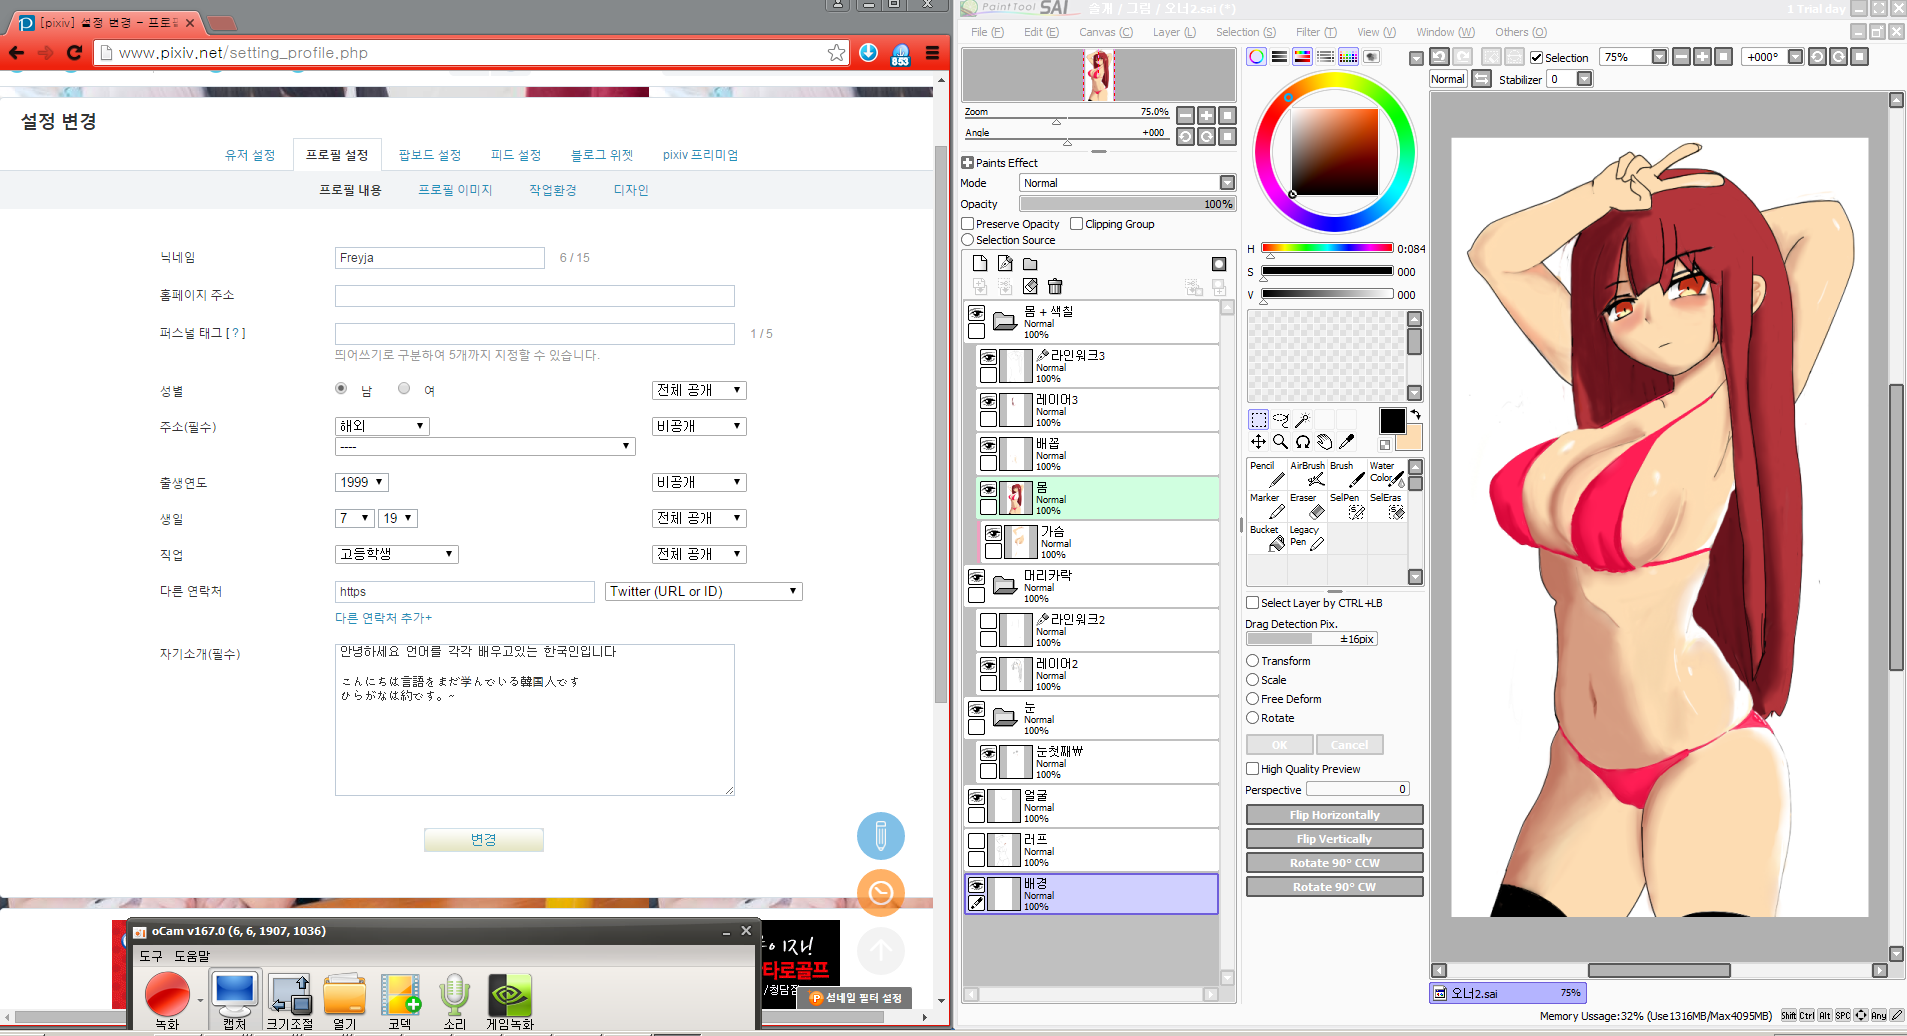
Task: Open the Filter menu
Action: click(x=1316, y=32)
